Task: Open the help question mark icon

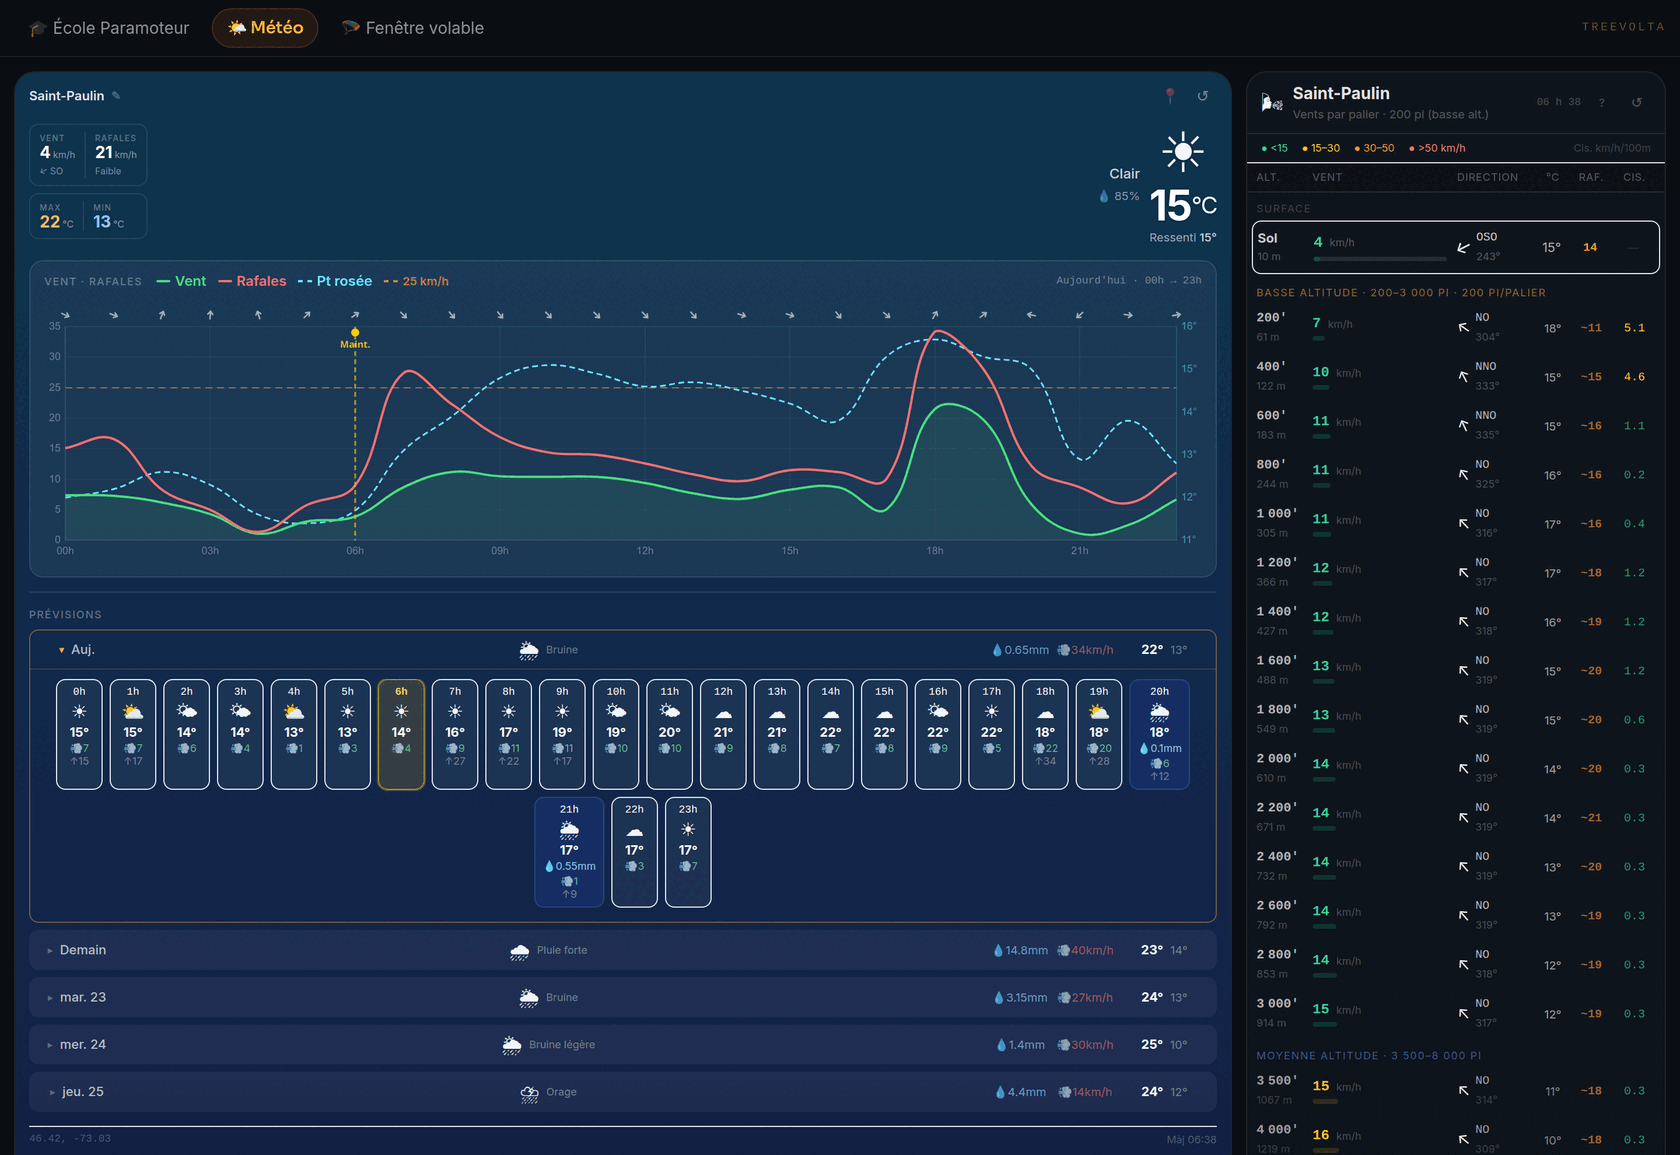Action: pos(1602,102)
